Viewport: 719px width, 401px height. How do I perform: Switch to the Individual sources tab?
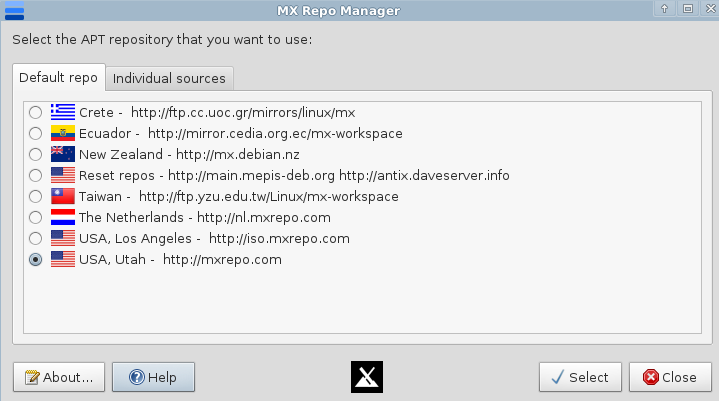click(169, 78)
